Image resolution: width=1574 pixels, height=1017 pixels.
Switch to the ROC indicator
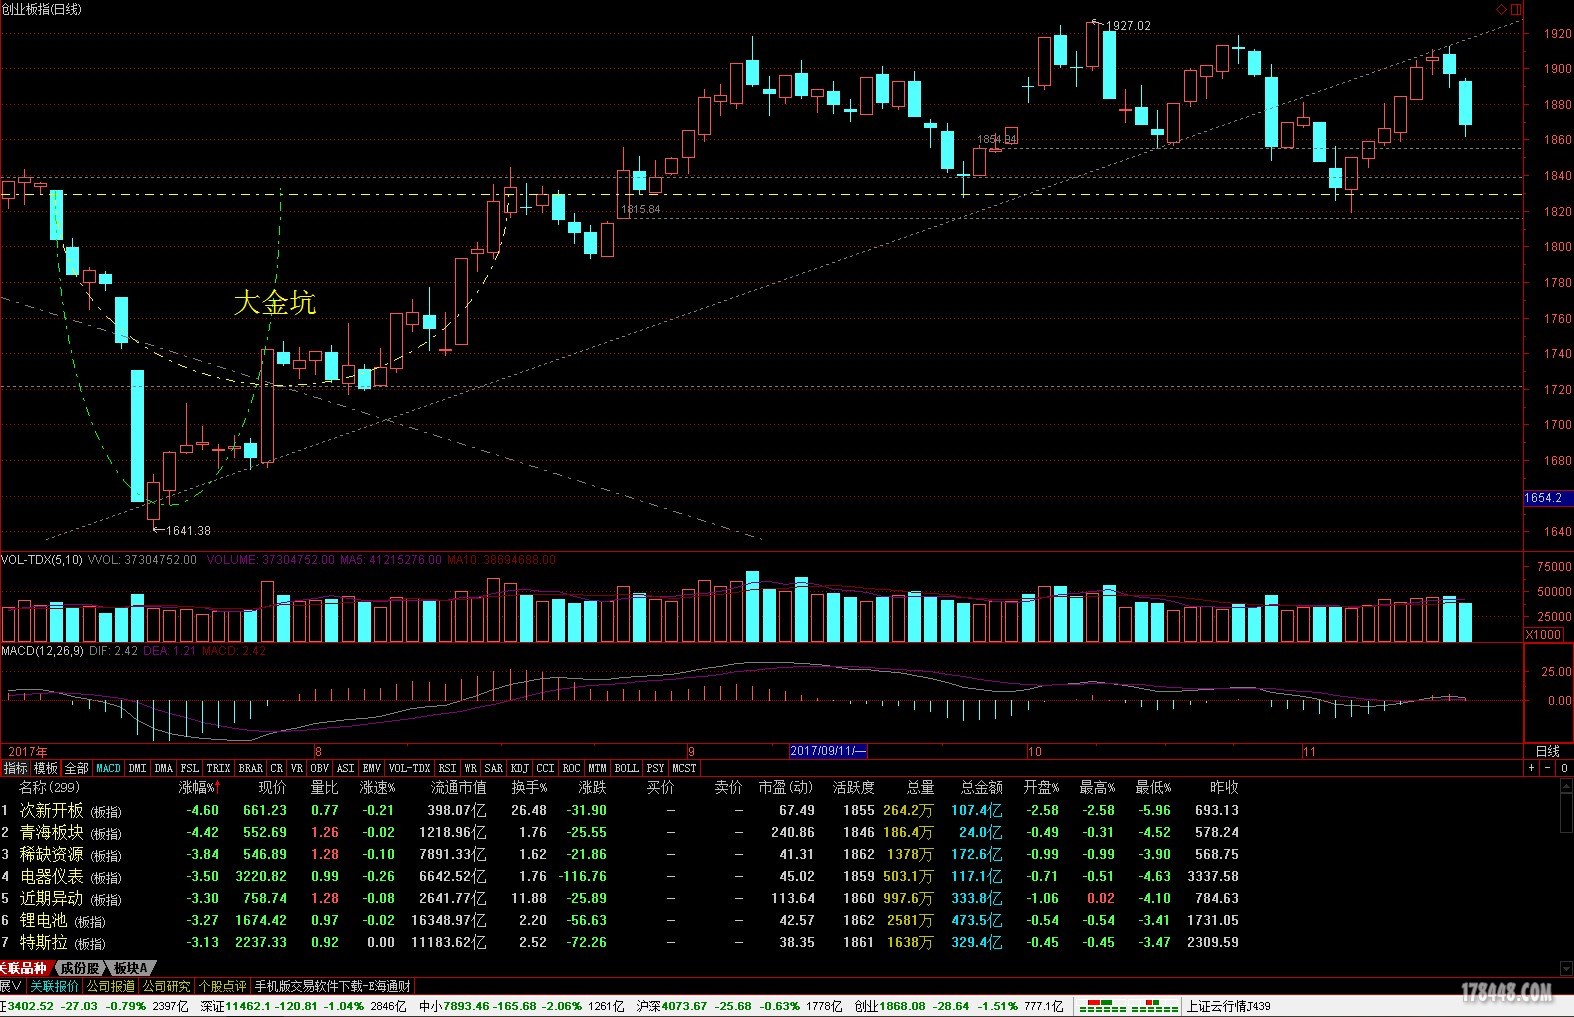click(571, 768)
